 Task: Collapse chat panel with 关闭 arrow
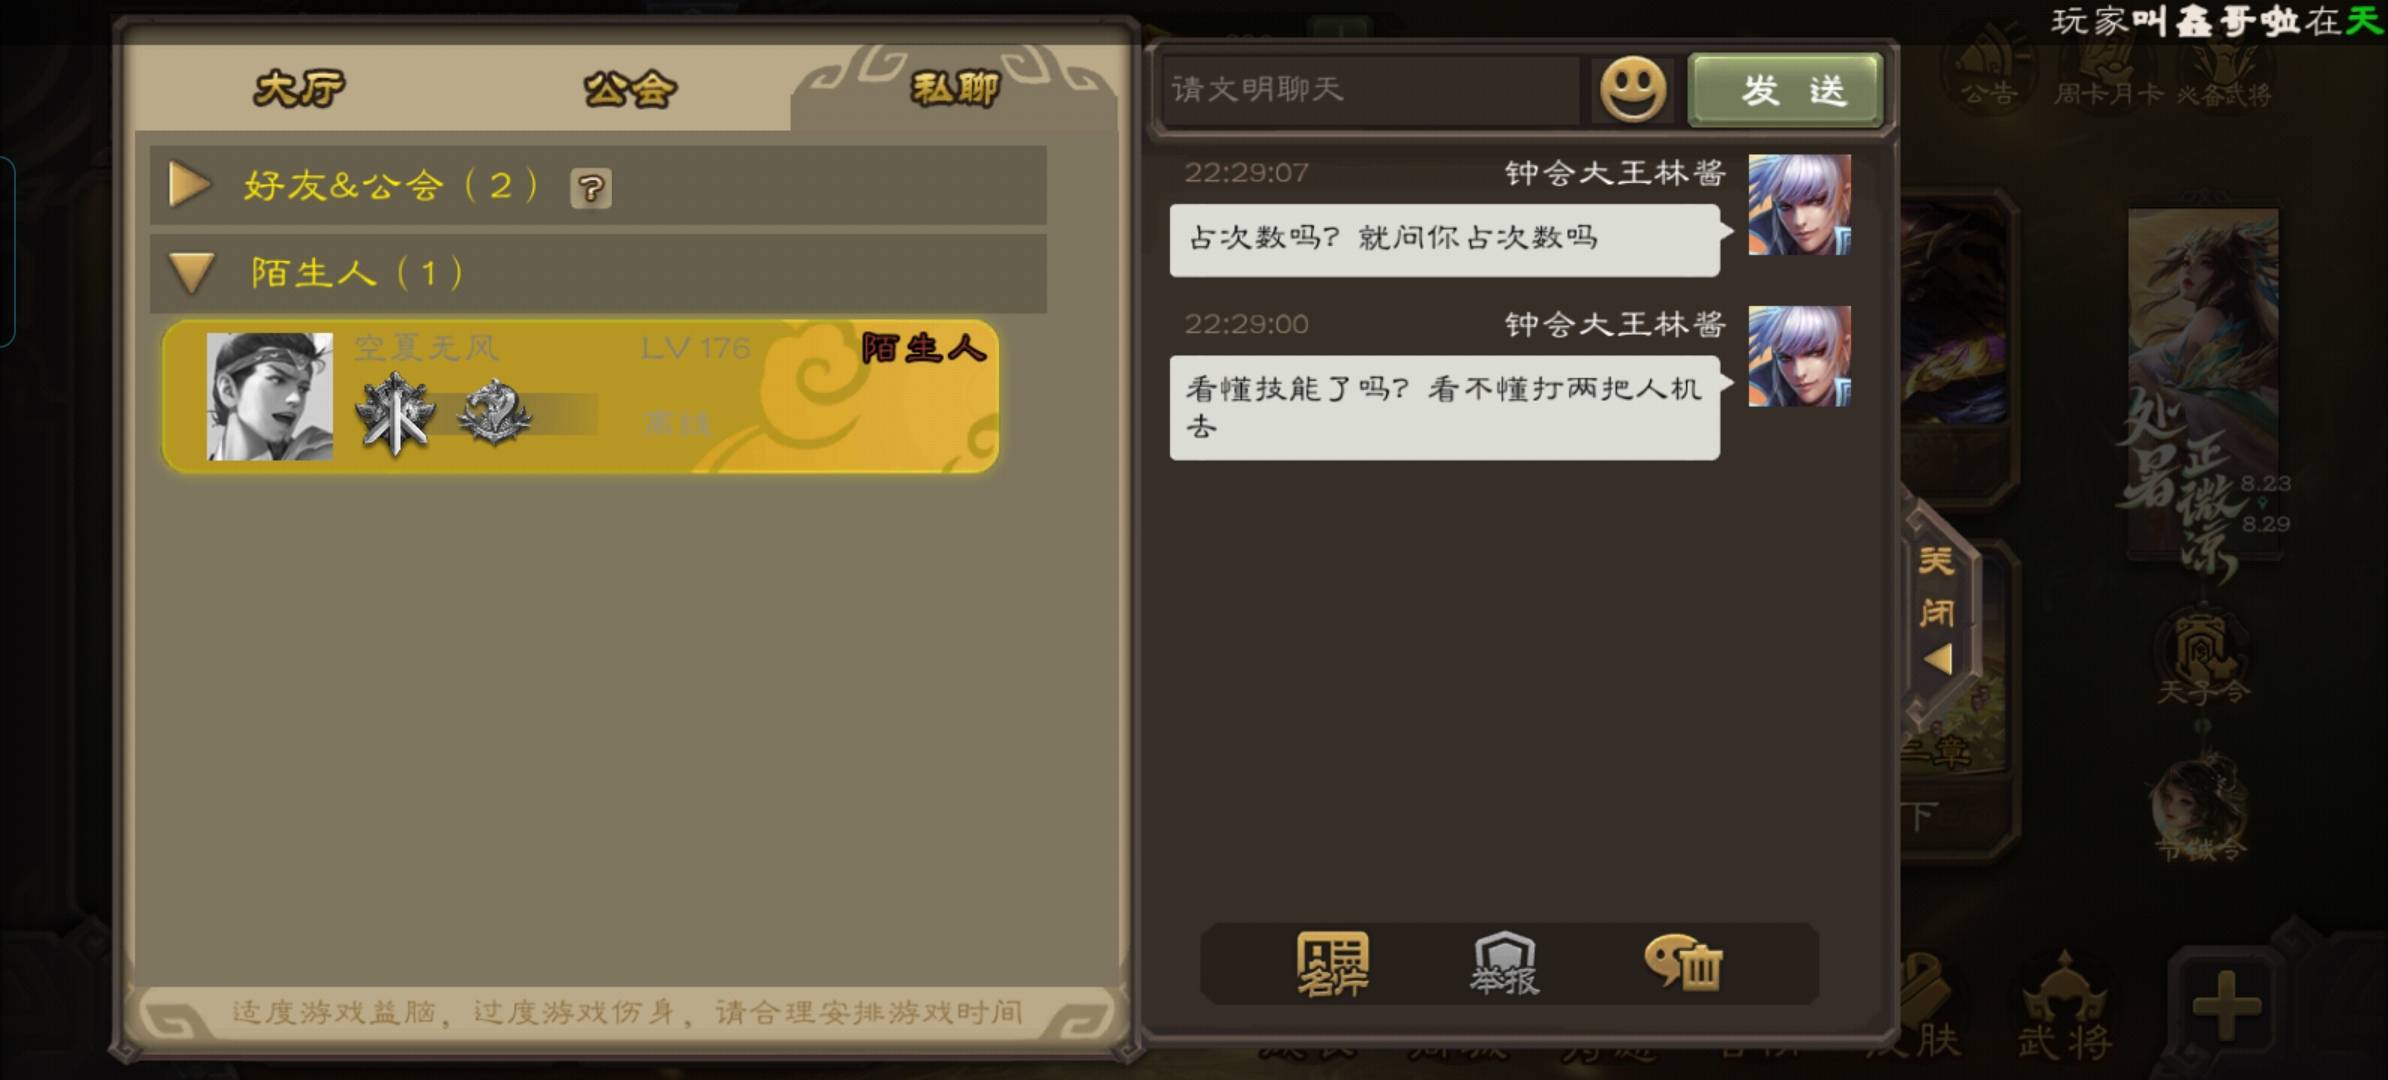[1937, 610]
